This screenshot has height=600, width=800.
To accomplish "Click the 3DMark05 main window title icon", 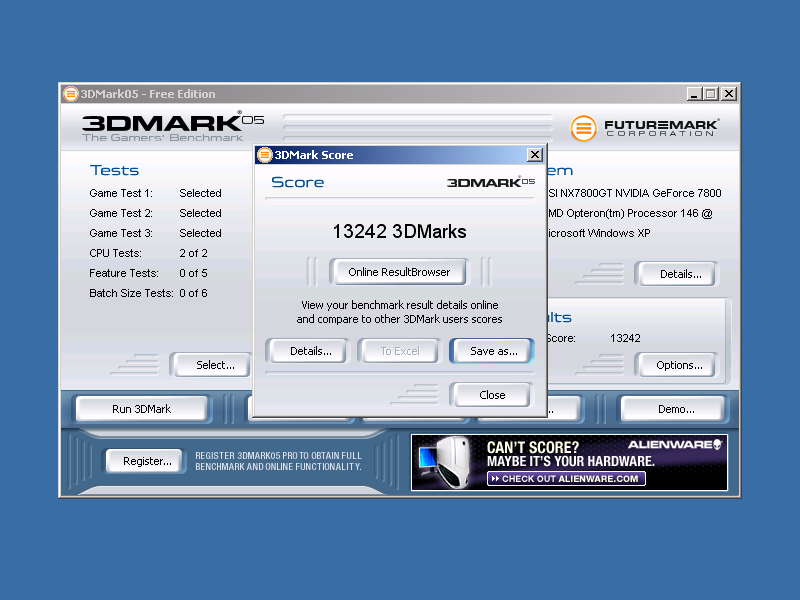I will pos(70,94).
